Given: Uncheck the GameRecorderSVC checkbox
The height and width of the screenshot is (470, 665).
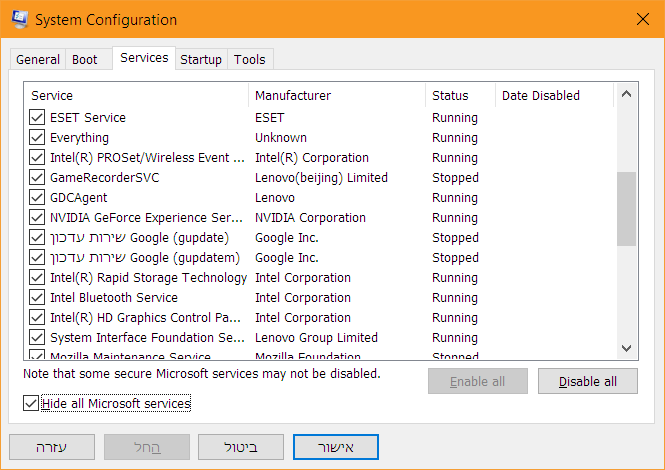Looking at the screenshot, I should click(37, 177).
